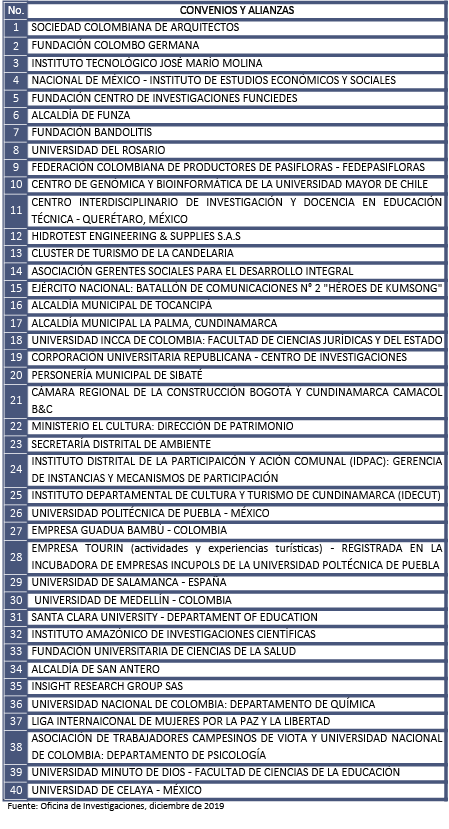This screenshot has height=829, width=449.
Task: Click row number 11 cell
Action: (16, 210)
